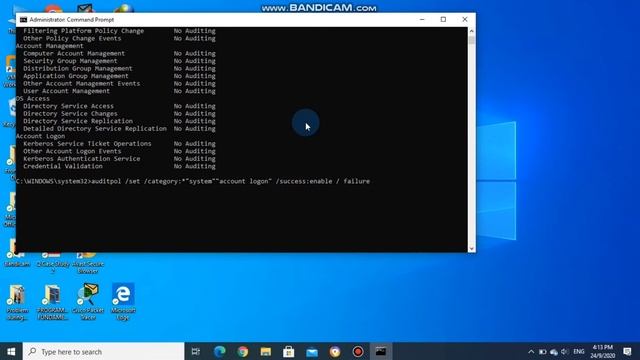Open the volume control tray icon
The image size is (640, 360).
point(565,351)
